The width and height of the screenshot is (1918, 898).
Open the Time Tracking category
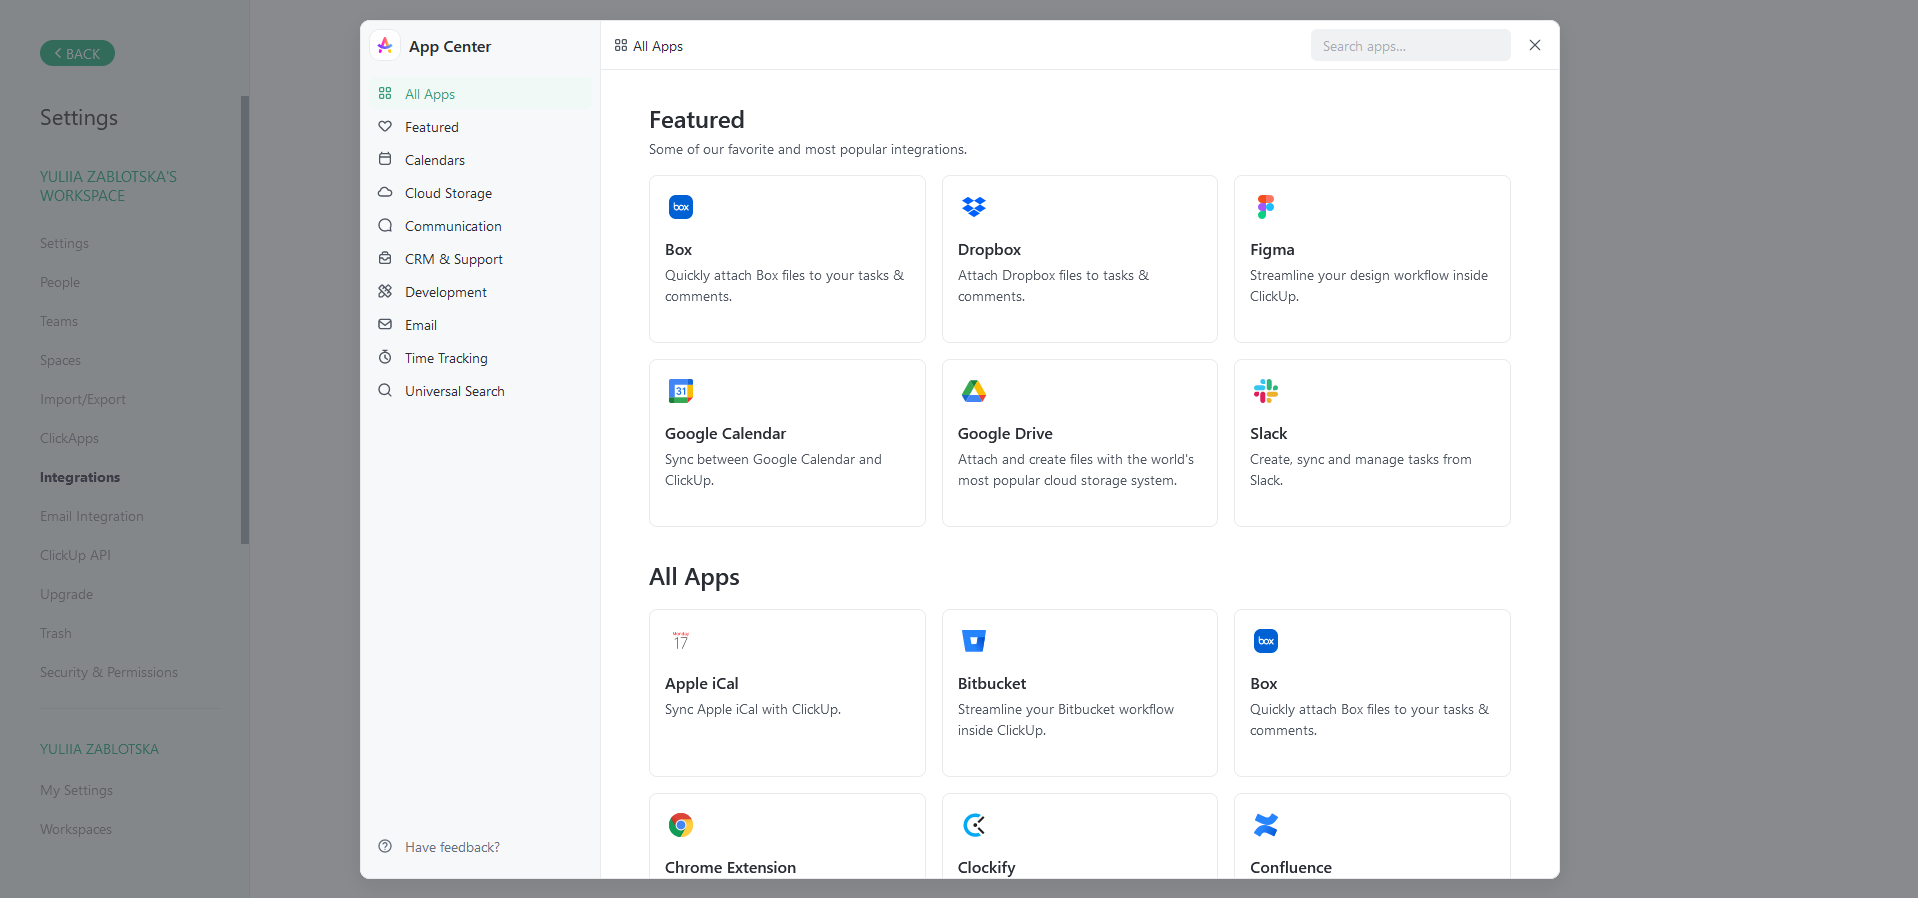480,358
